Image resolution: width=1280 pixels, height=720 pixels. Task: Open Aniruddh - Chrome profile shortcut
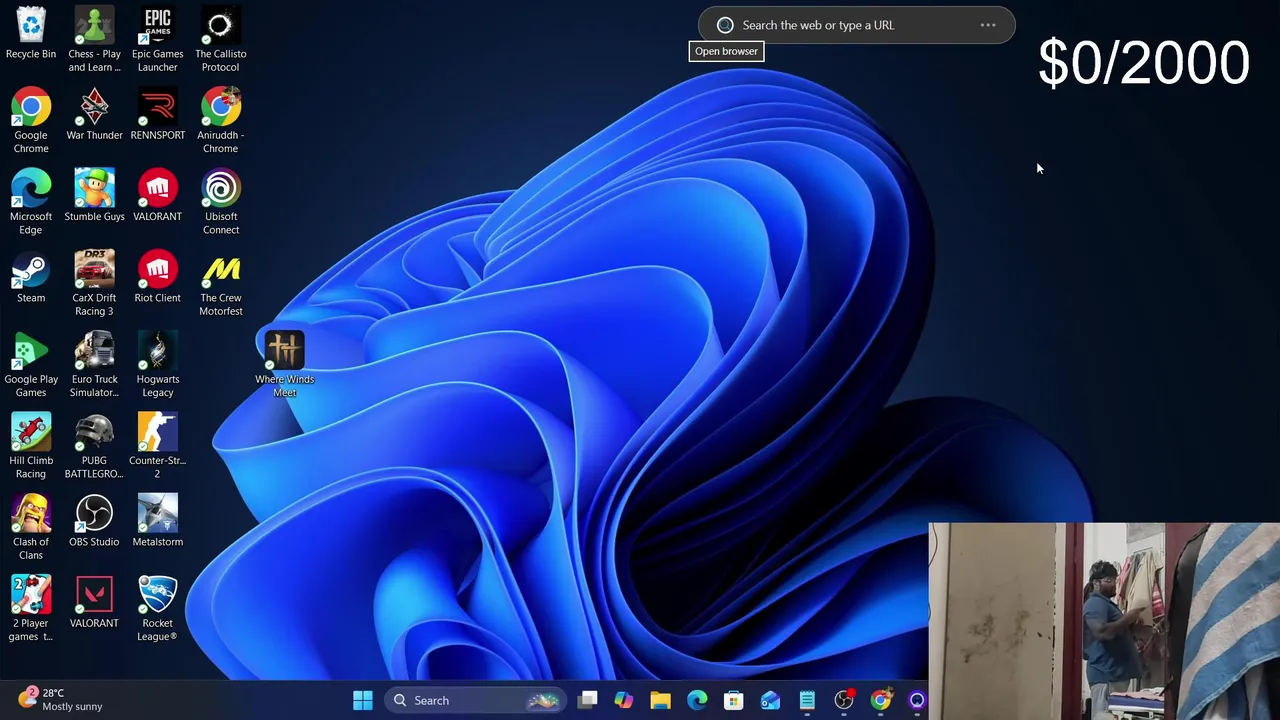(220, 120)
